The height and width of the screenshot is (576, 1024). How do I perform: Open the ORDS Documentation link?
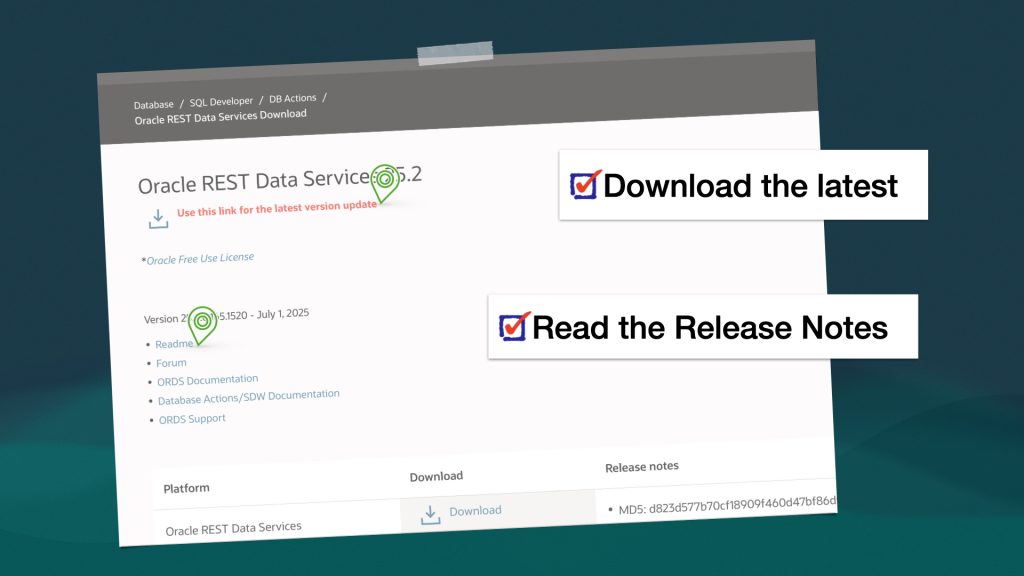(208, 380)
